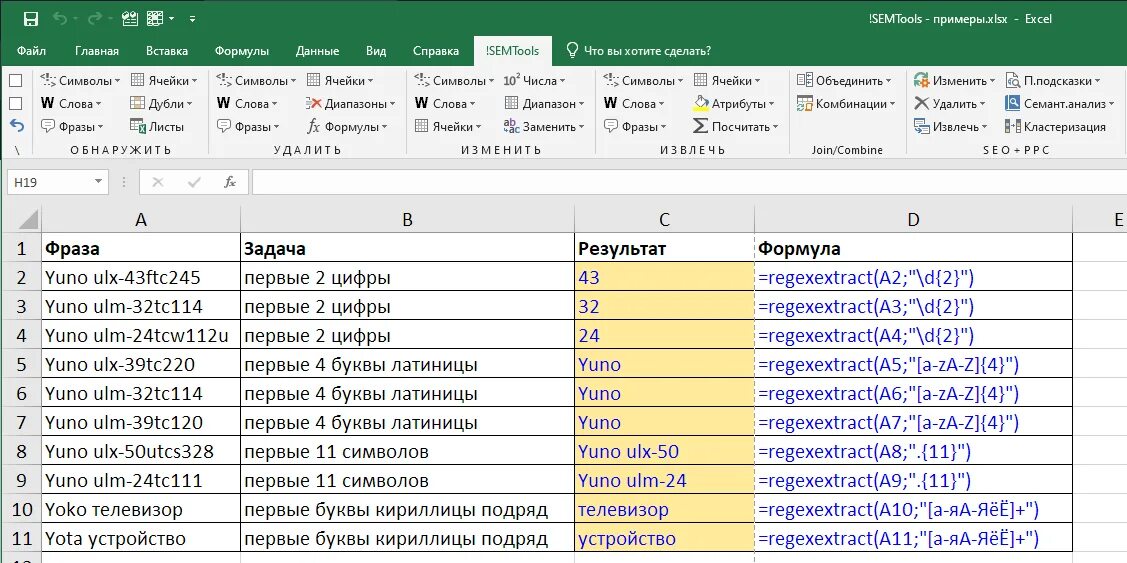Open Ячейки menu in ИЗВЛЕЧЬ group
1127x563 pixels.
point(727,81)
